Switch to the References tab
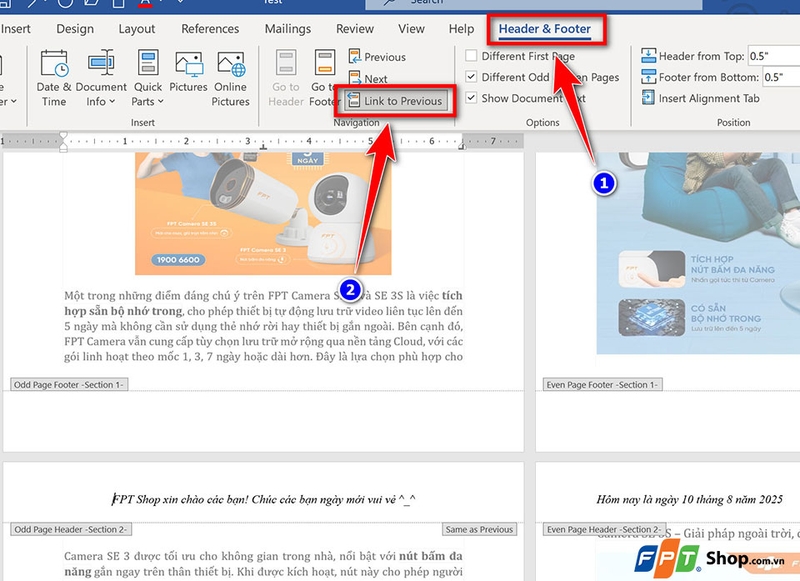Image resolution: width=800 pixels, height=581 pixels. click(x=210, y=29)
